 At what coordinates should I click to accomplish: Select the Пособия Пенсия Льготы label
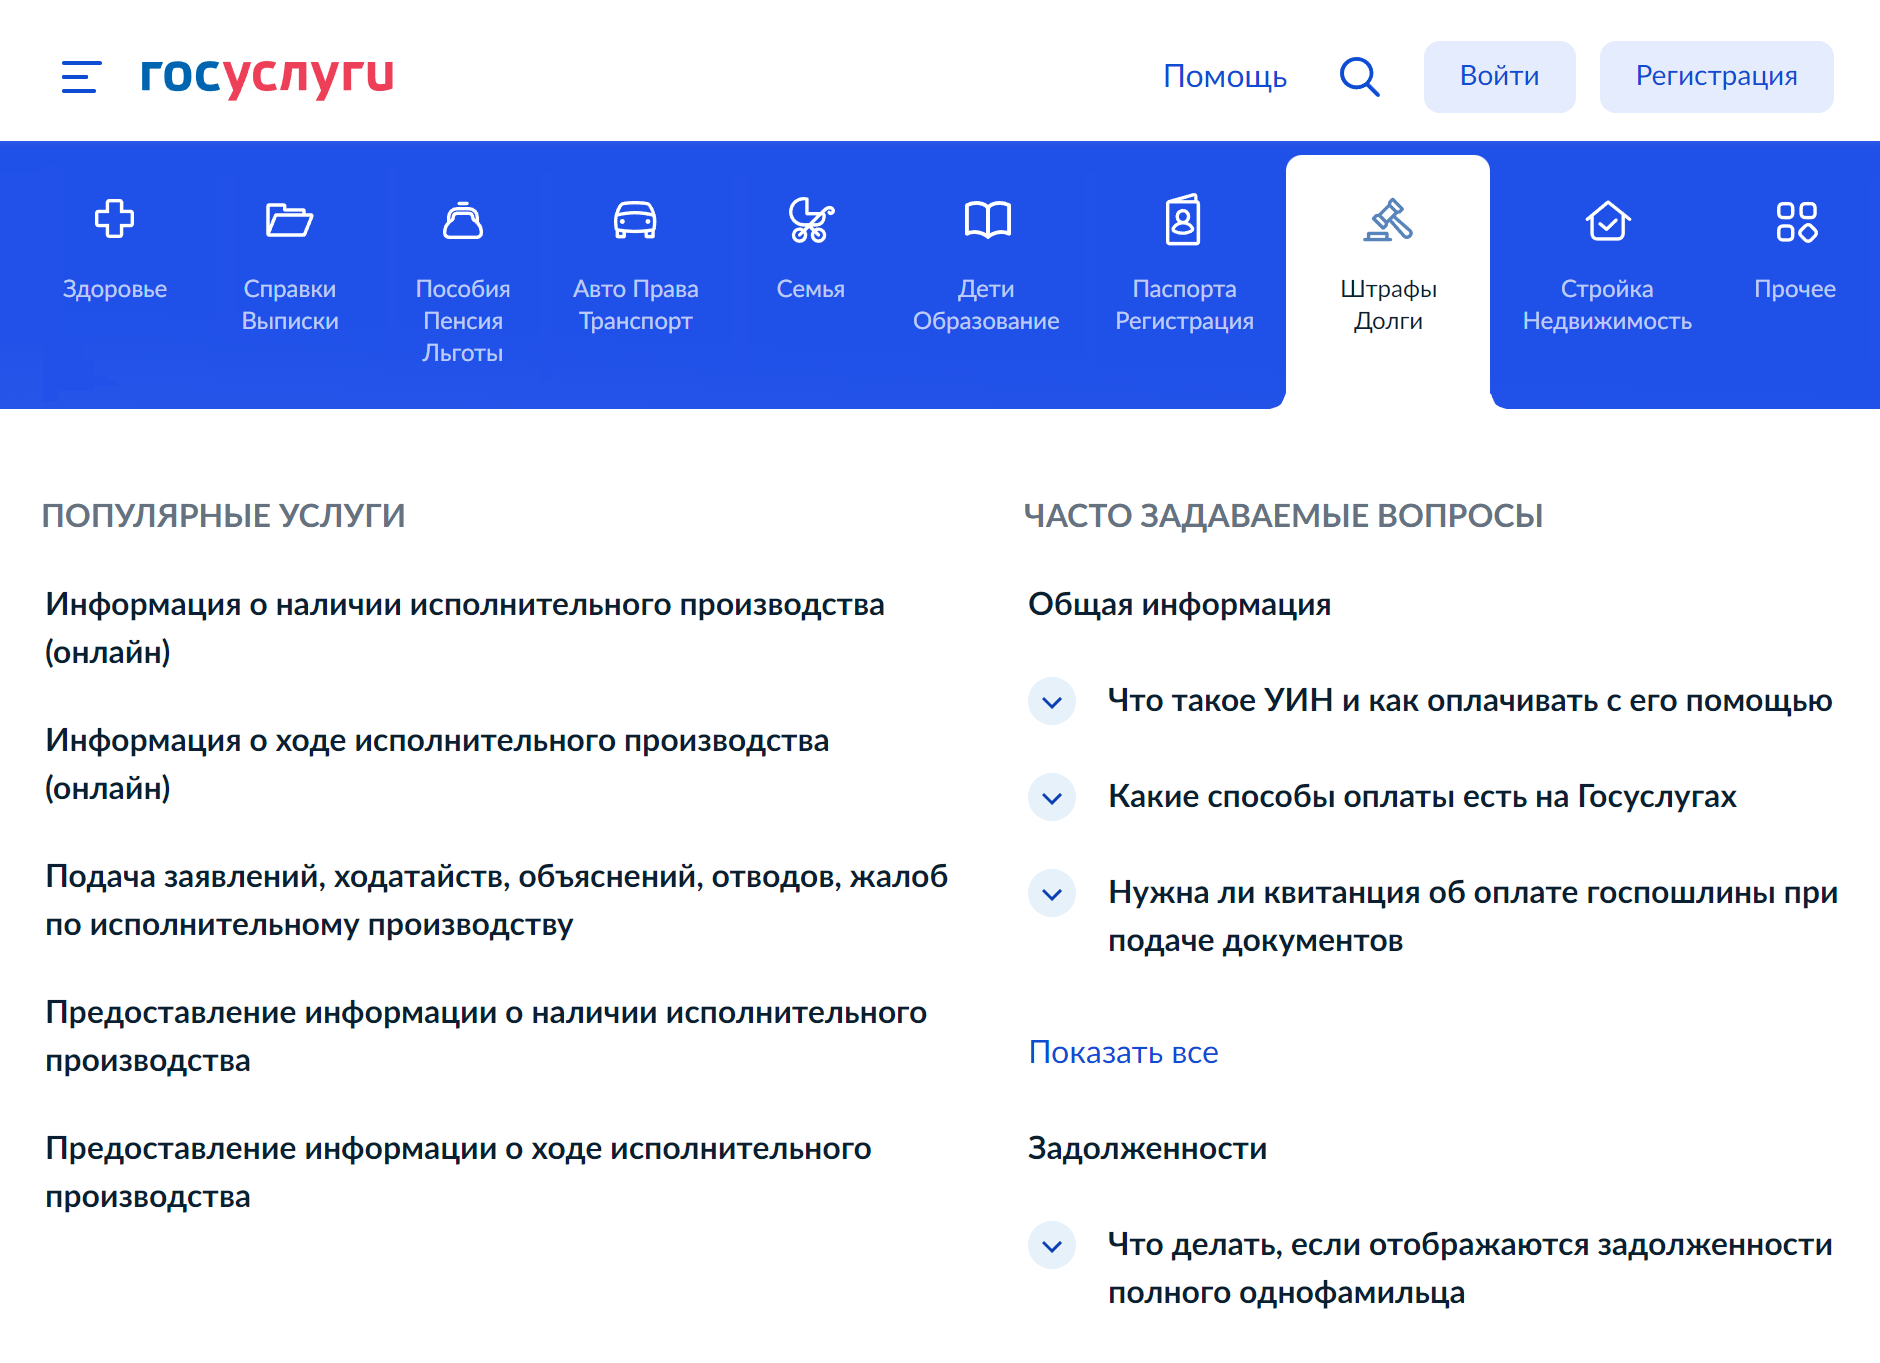tap(463, 321)
